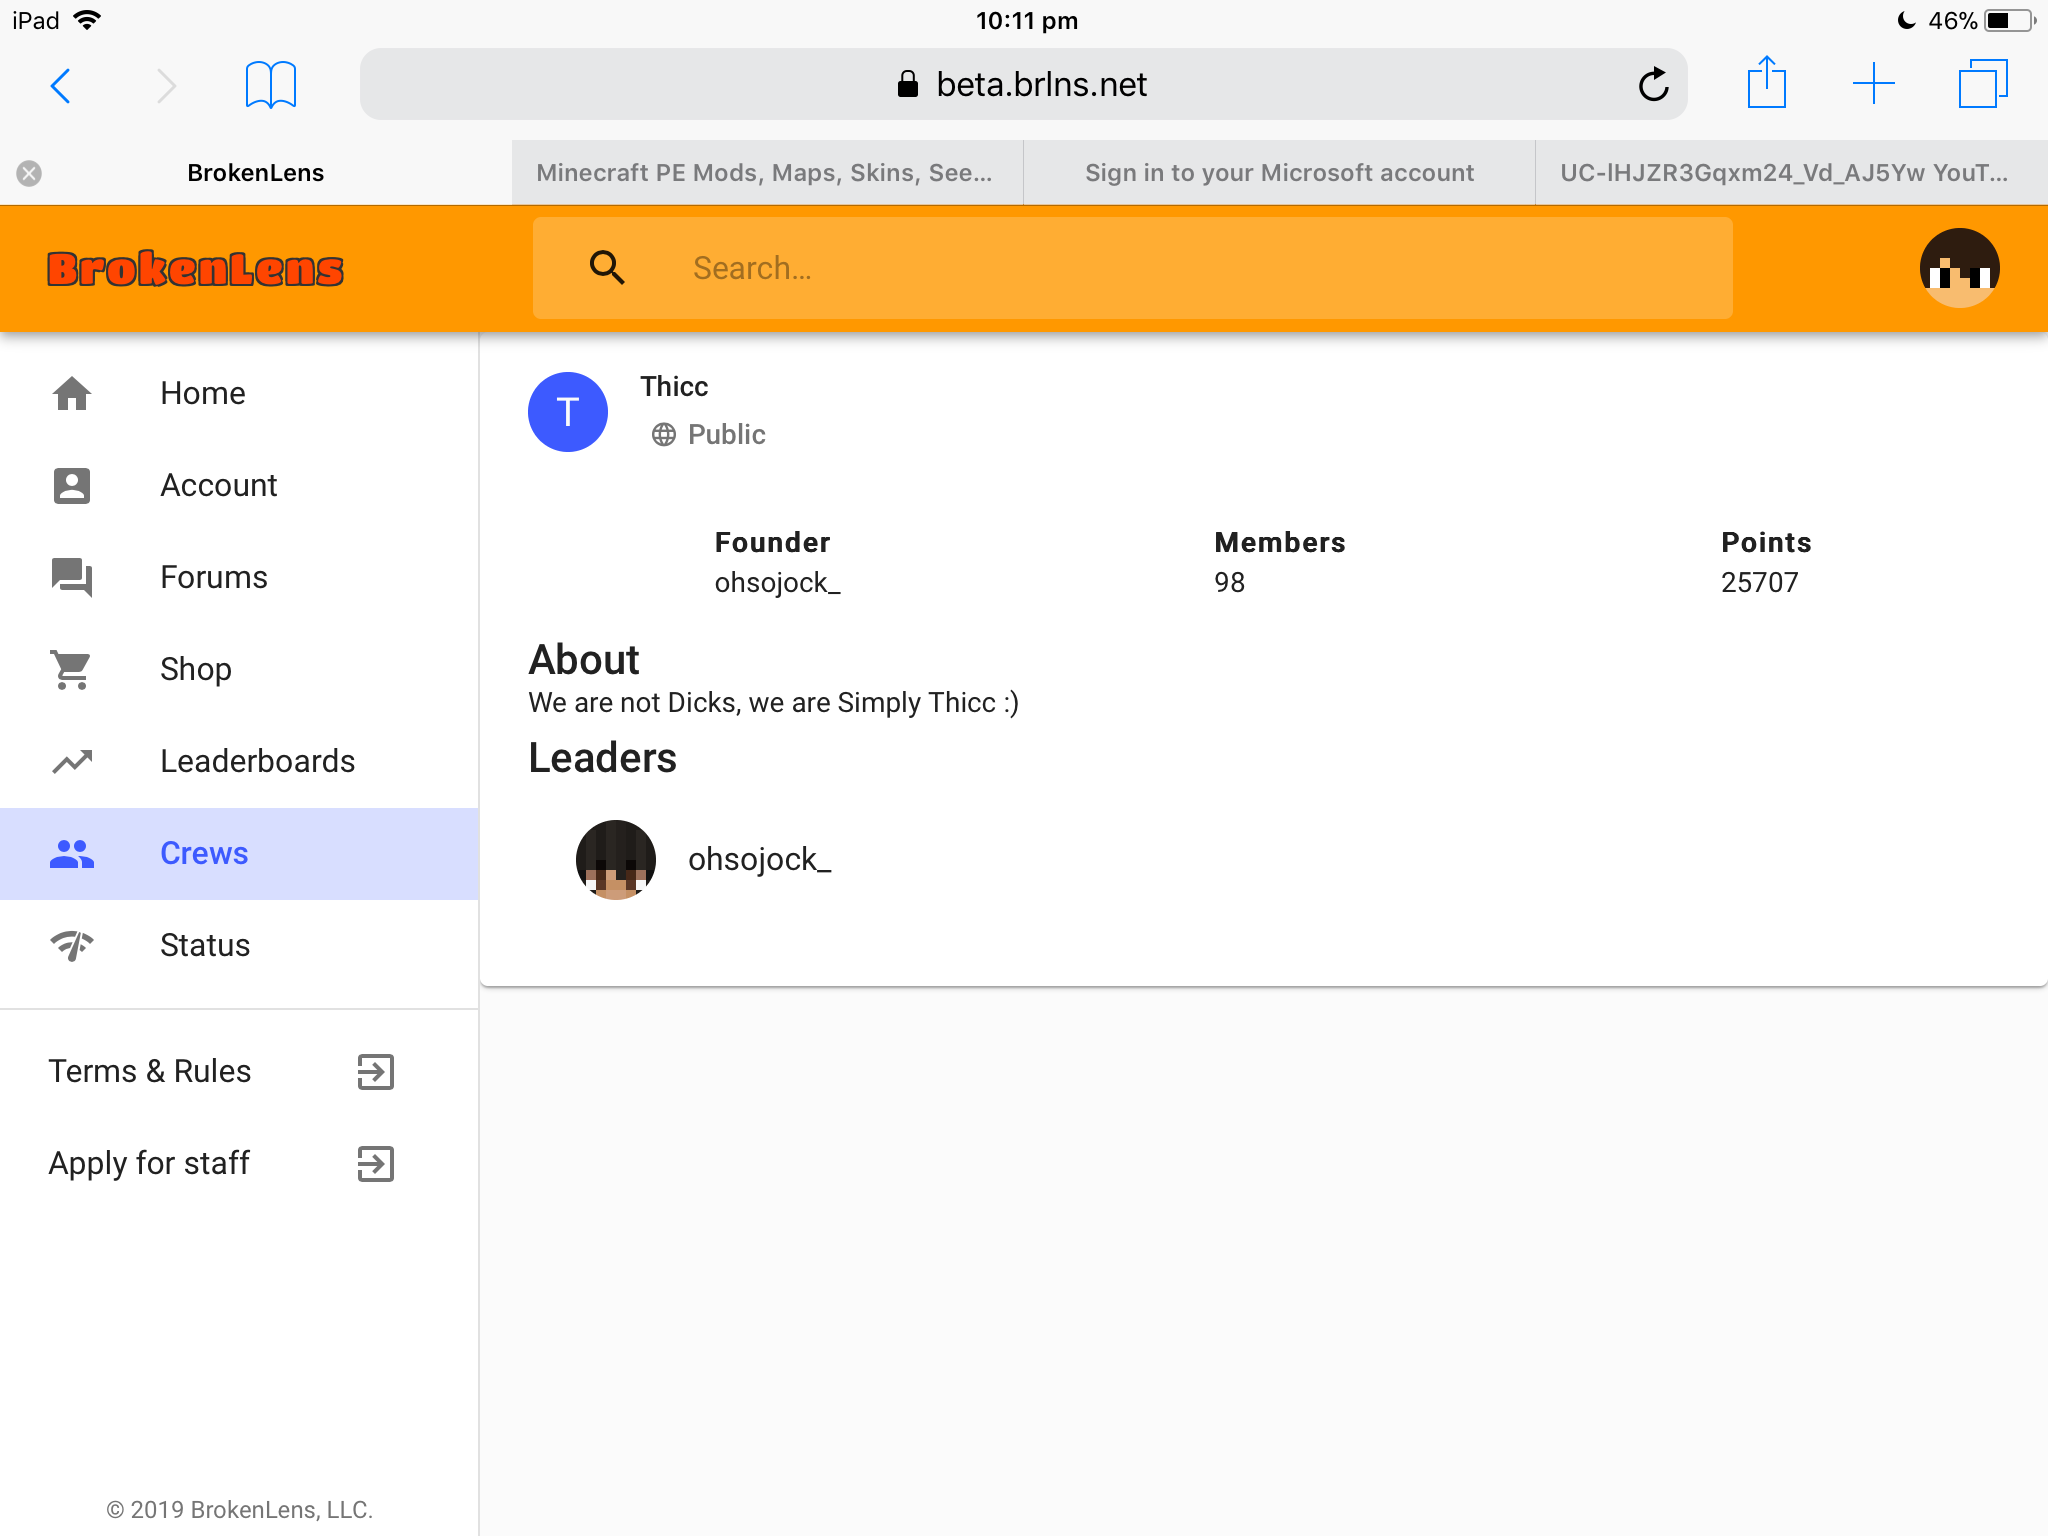Click ohsojock_ leader avatar
Image resolution: width=2048 pixels, height=1536 pixels.
pos(616,860)
